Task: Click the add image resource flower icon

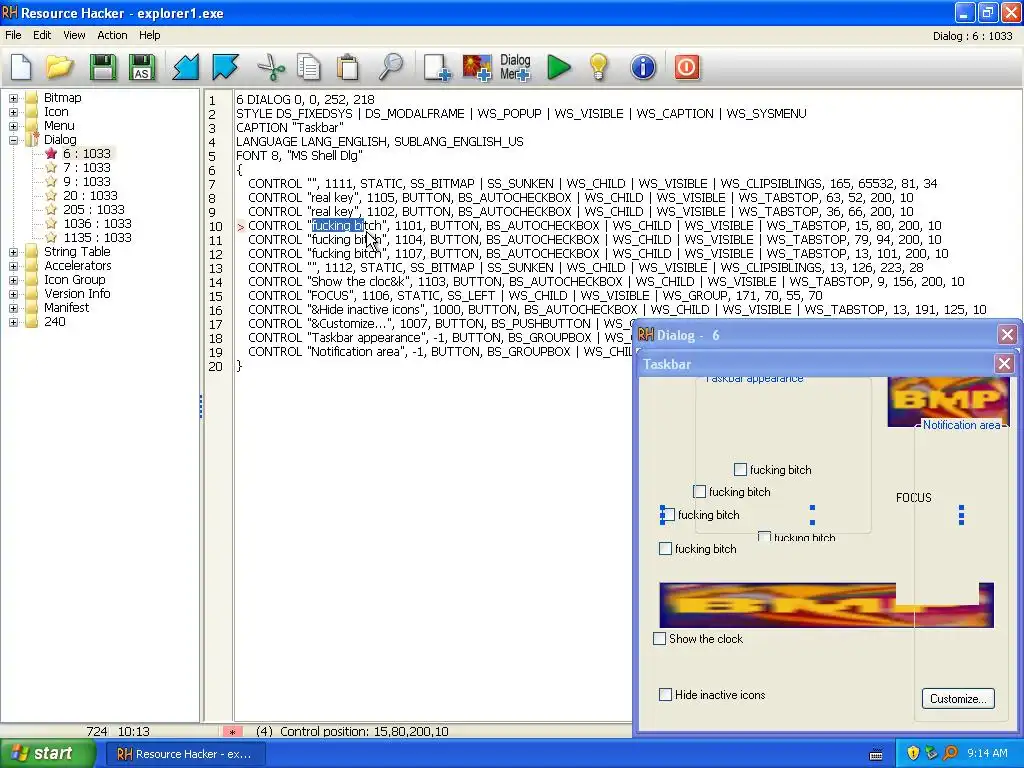Action: coord(477,67)
